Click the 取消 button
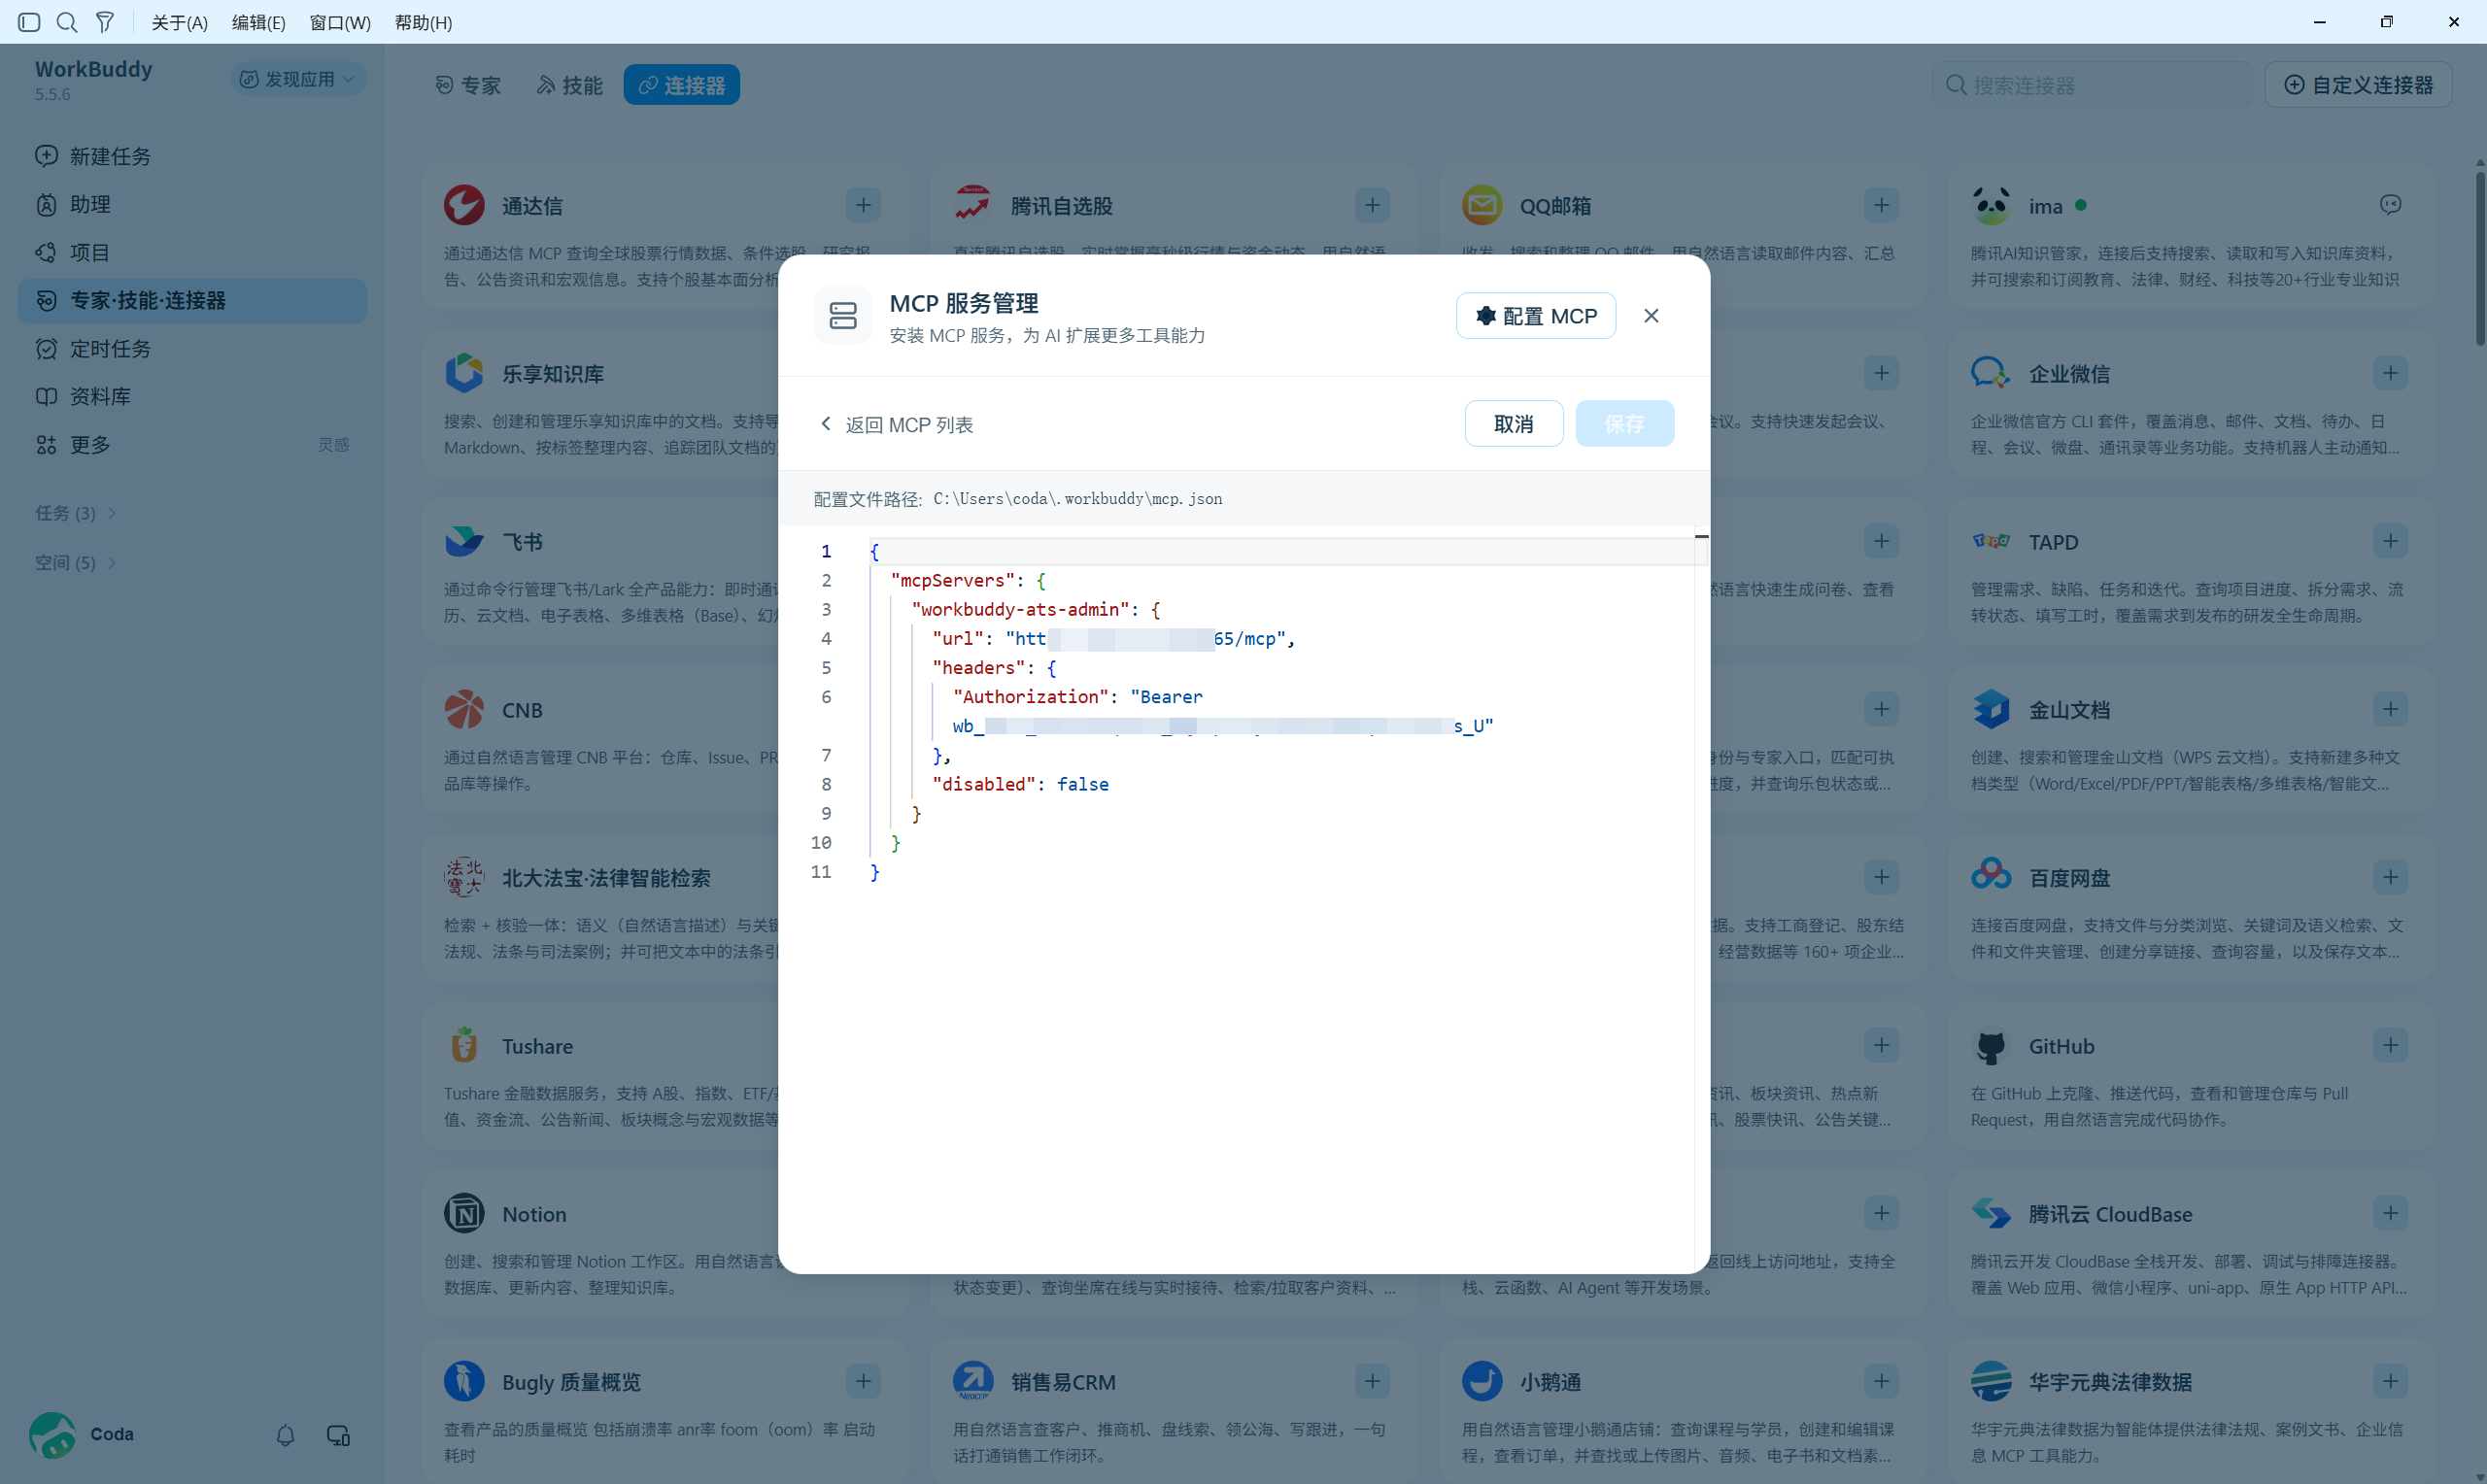 [1513, 424]
